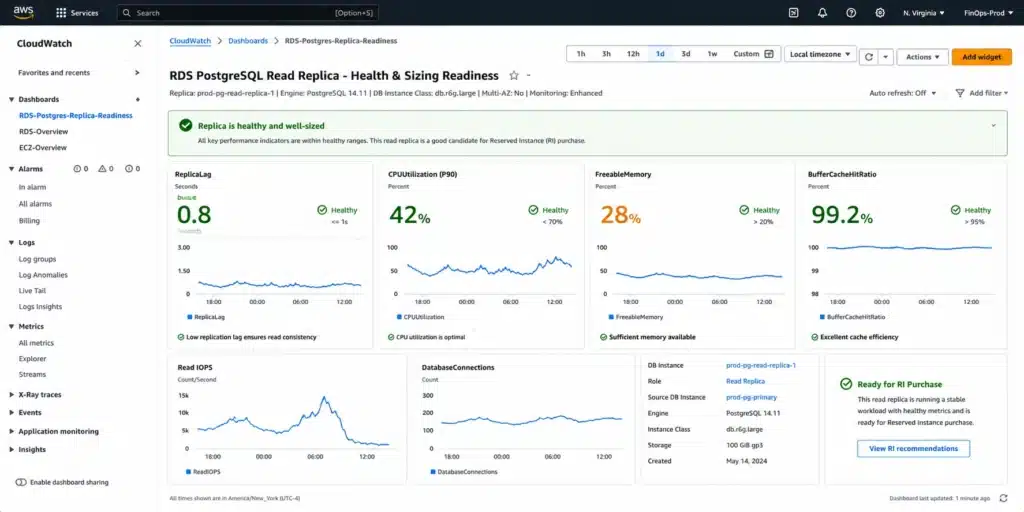Viewport: 1024px width, 512px height.
Task: Click the warning triangle alarm count icon
Action: [x=102, y=169]
